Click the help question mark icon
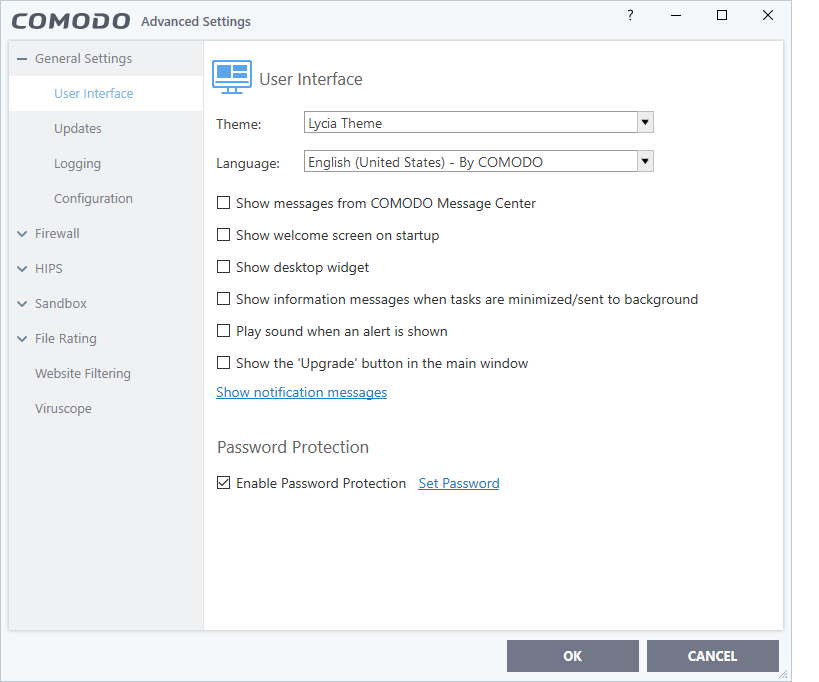This screenshot has height=682, width=819. click(x=630, y=16)
